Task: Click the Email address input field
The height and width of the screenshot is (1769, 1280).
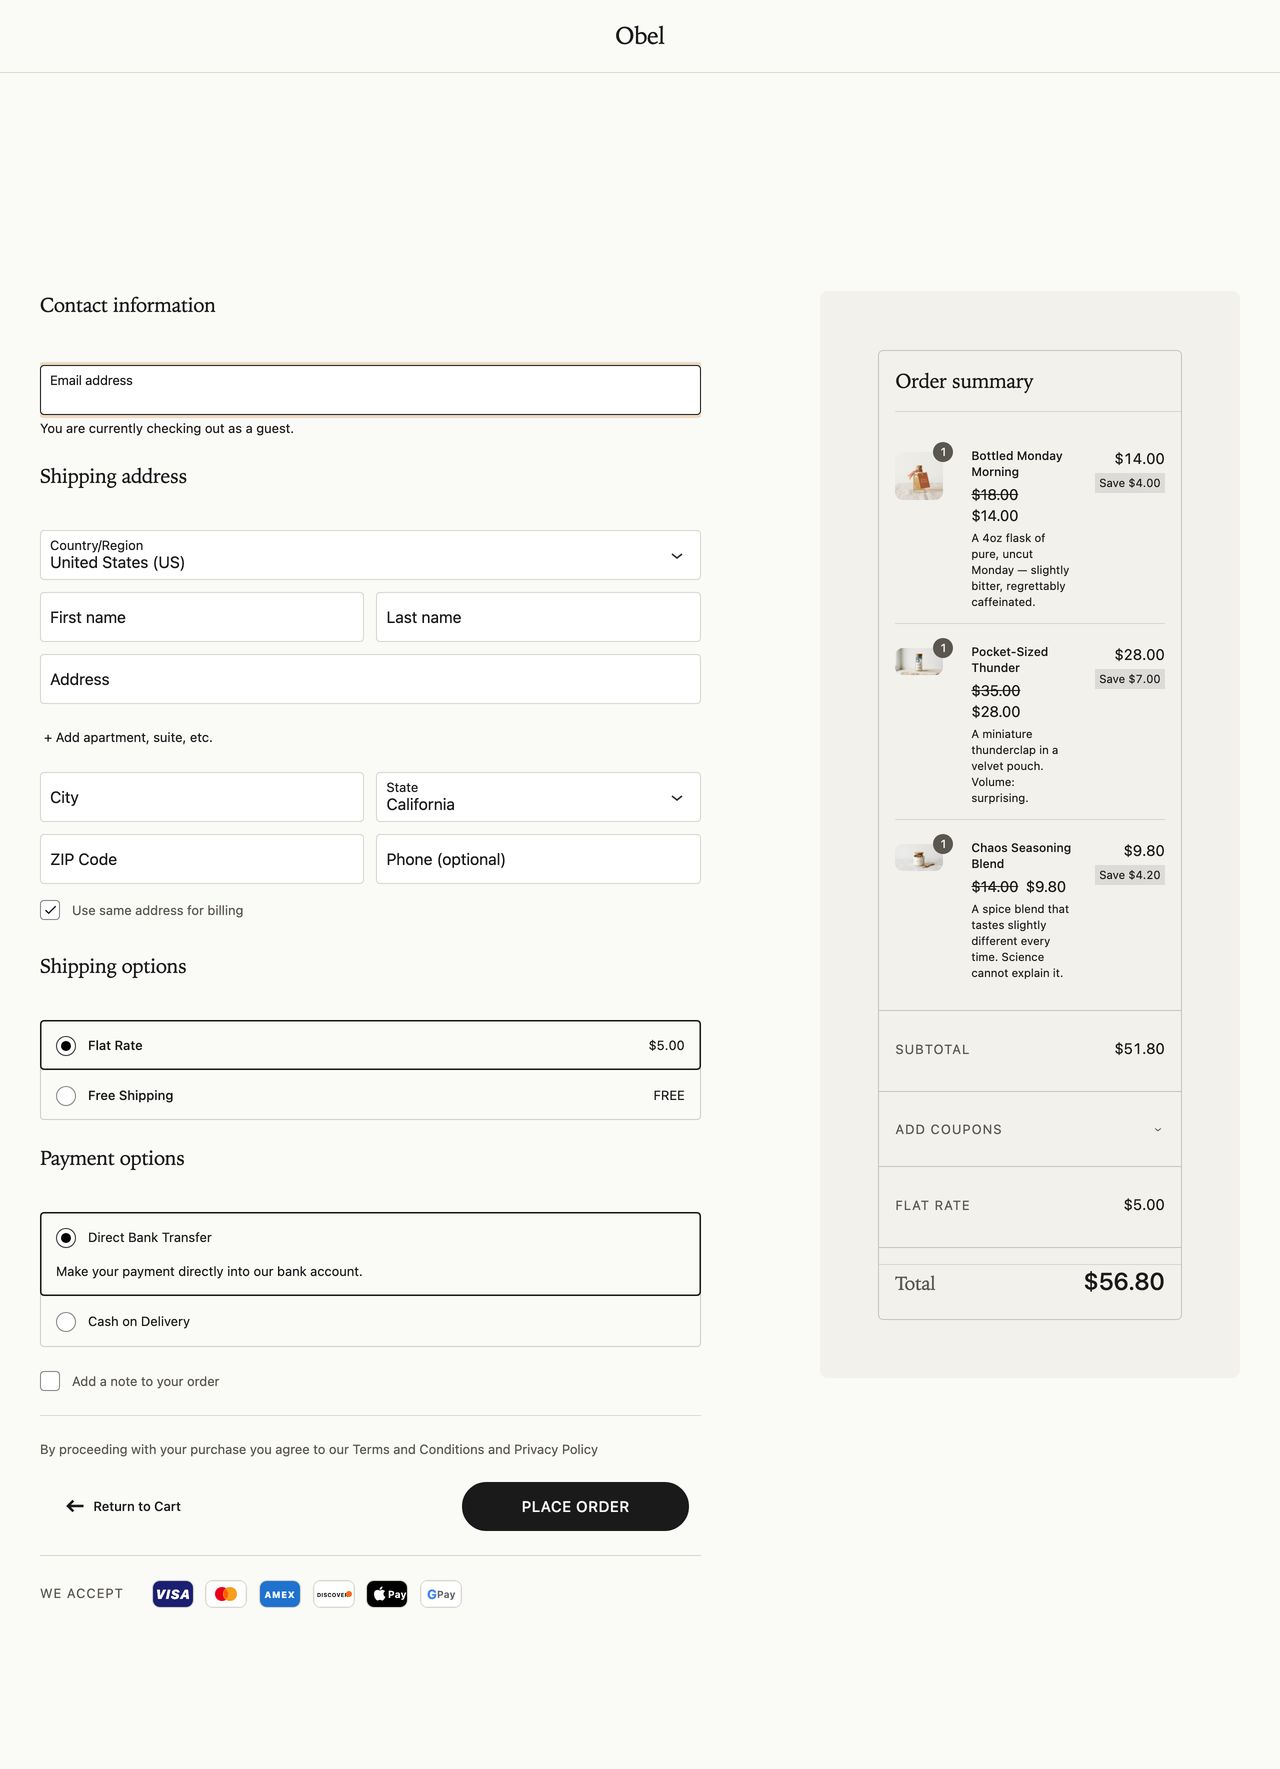Action: [x=370, y=390]
